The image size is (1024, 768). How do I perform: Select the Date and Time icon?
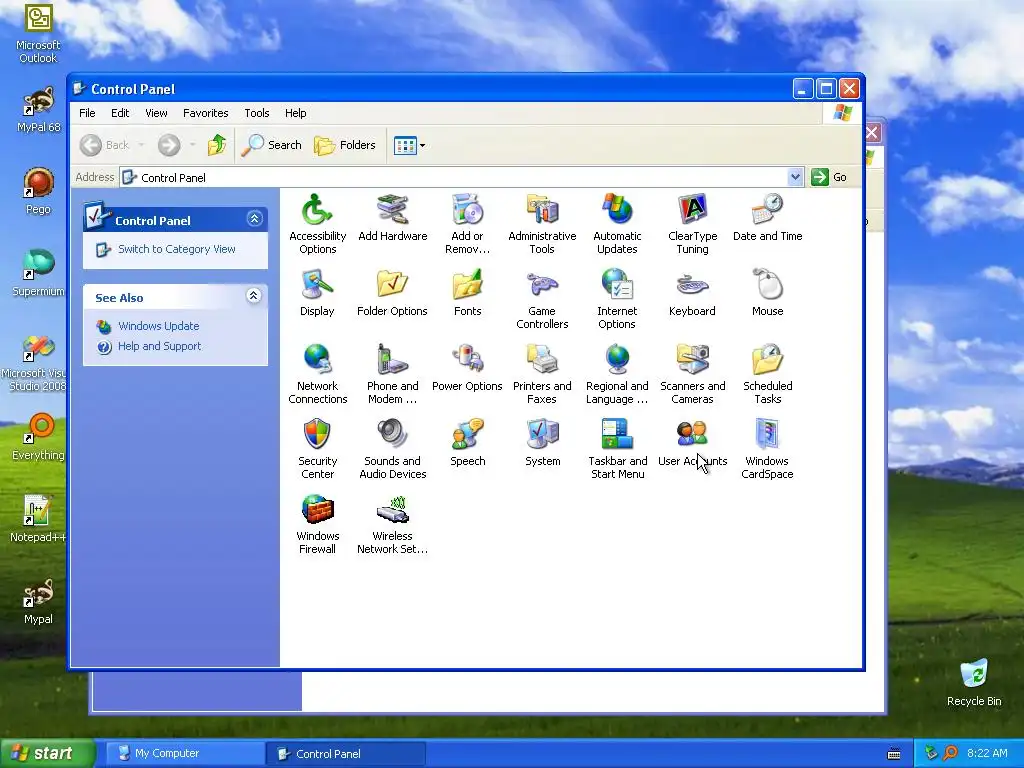coord(767,217)
